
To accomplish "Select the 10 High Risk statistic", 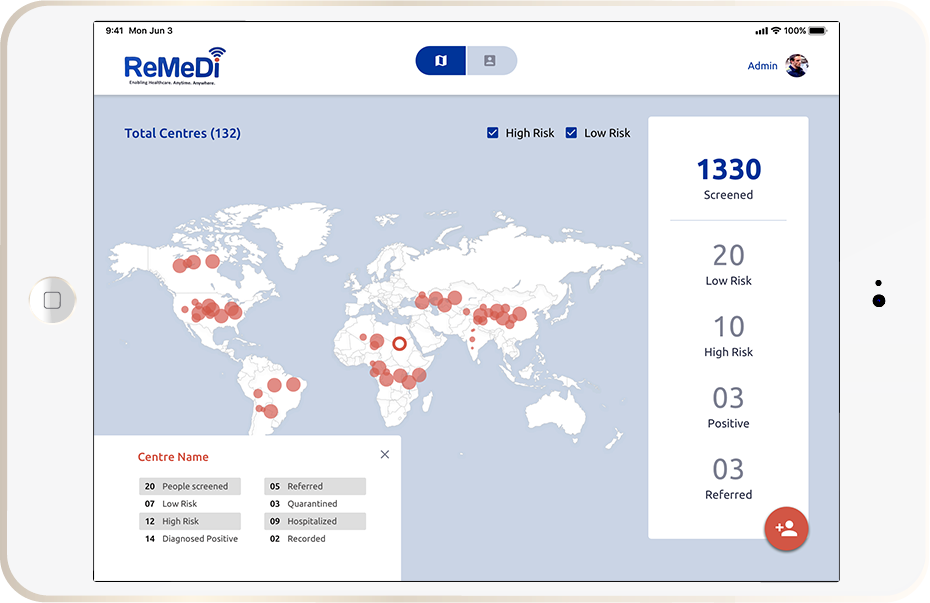I will click(x=728, y=336).
